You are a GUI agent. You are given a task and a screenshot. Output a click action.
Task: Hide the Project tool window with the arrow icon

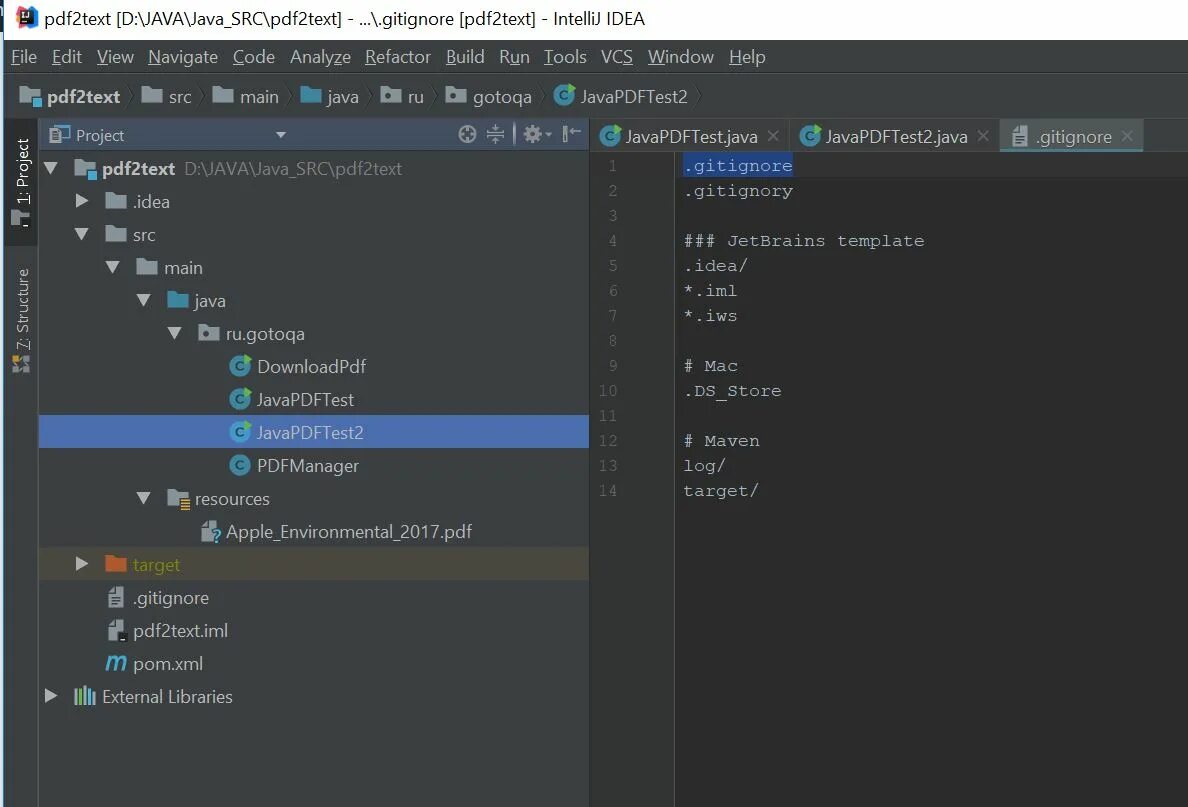571,134
